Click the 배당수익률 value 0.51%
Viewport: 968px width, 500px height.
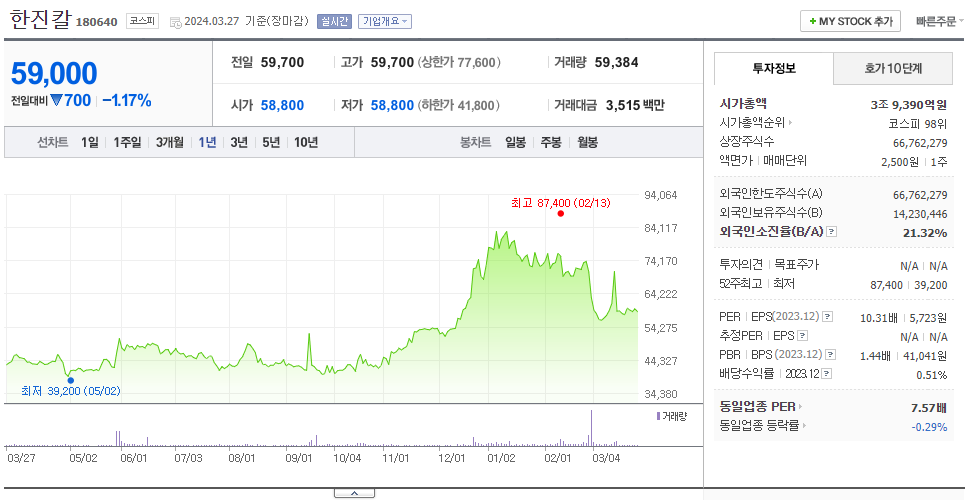click(932, 375)
